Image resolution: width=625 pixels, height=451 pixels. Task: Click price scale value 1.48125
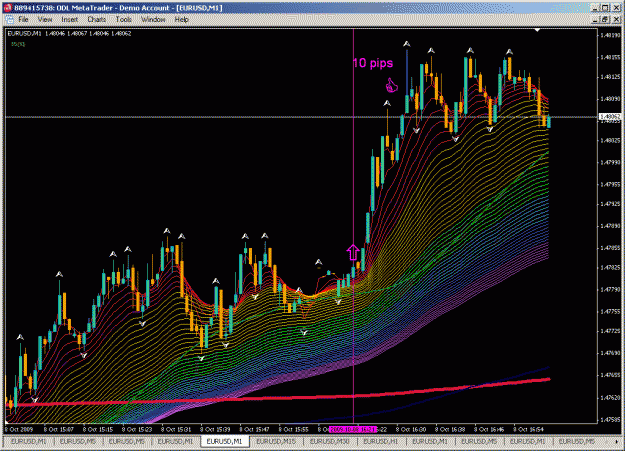[610, 77]
